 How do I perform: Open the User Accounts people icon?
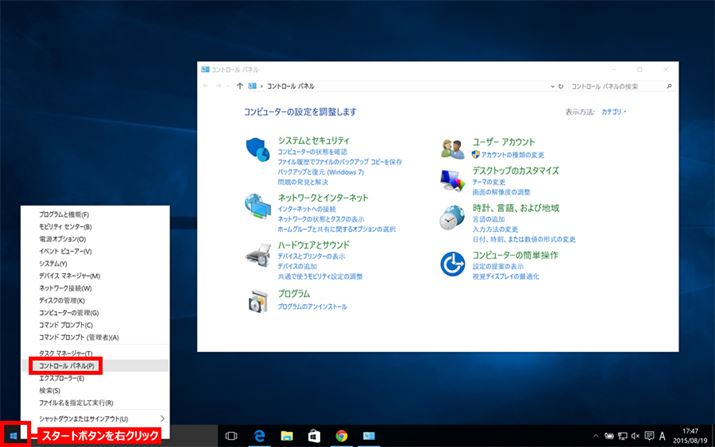(x=453, y=149)
